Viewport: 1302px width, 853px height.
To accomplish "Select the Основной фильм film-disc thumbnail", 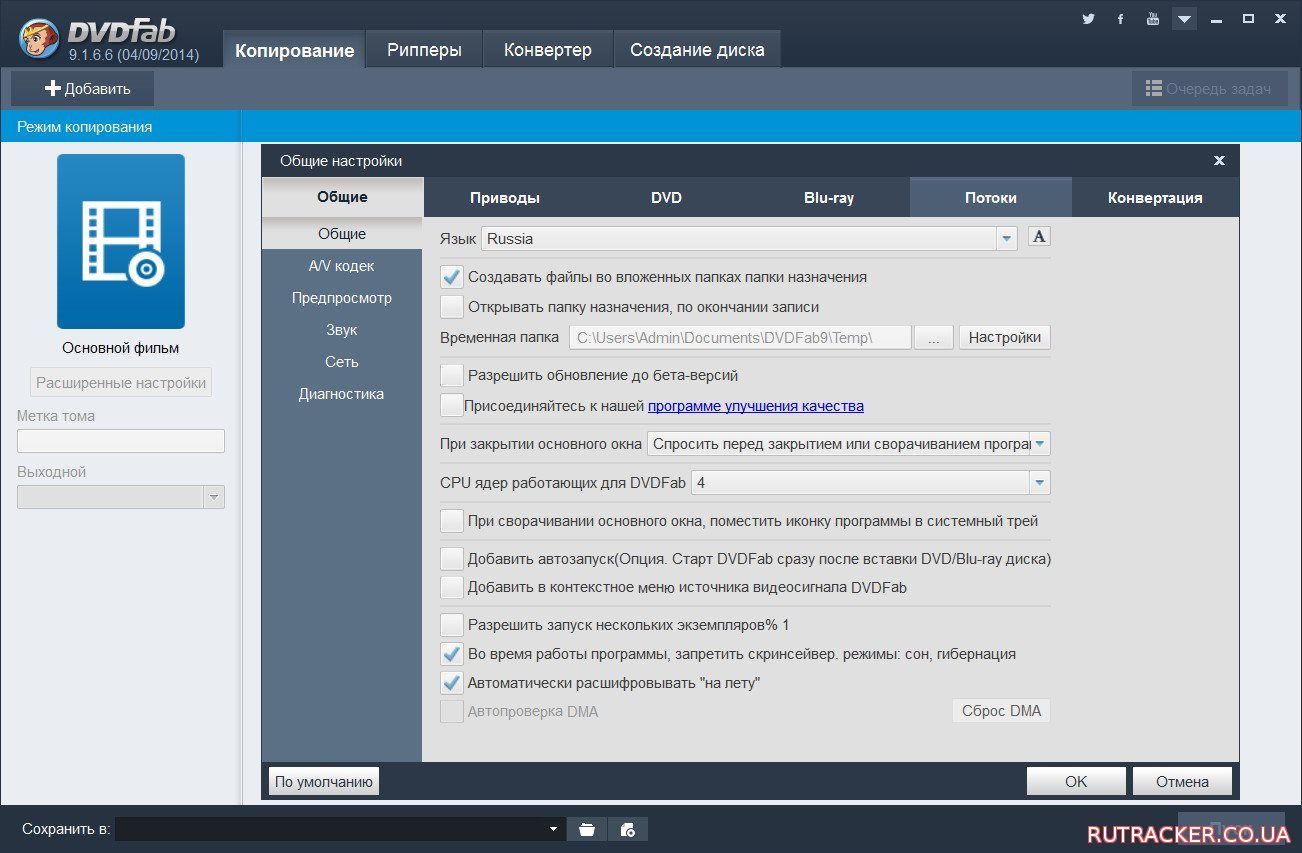I will point(121,241).
